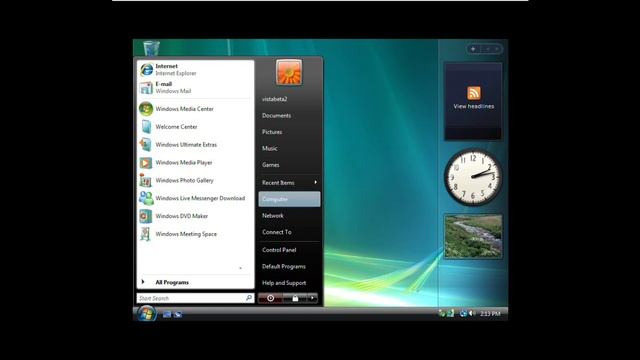Open Internet Explorer from the Start menu
640x360 pixels.
tap(195, 69)
